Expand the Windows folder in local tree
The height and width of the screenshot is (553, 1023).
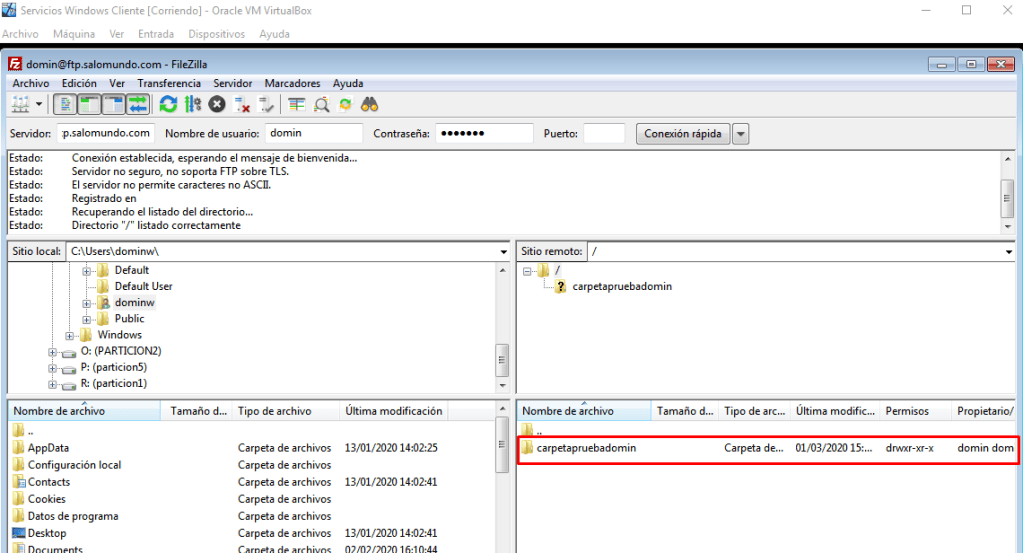pyautogui.click(x=70, y=335)
